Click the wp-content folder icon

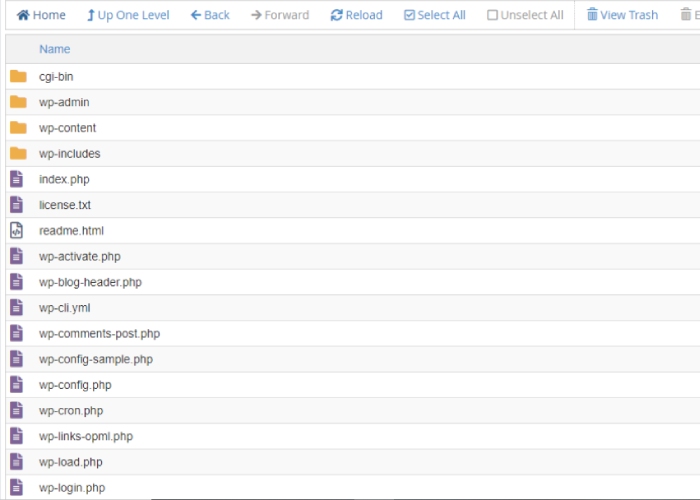(x=18, y=128)
